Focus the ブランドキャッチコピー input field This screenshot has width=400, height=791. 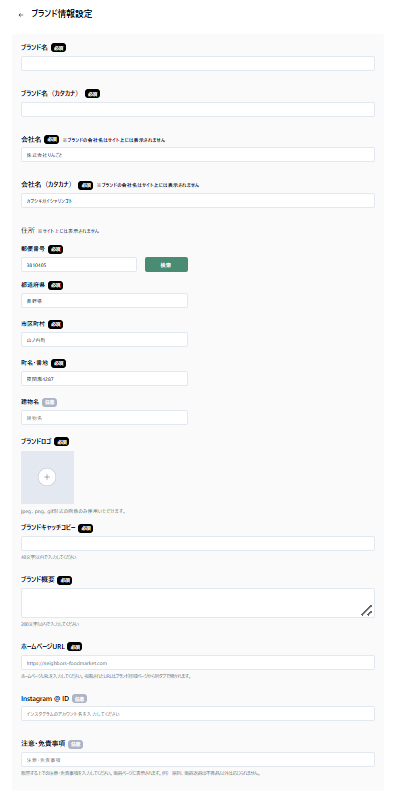pos(198,543)
